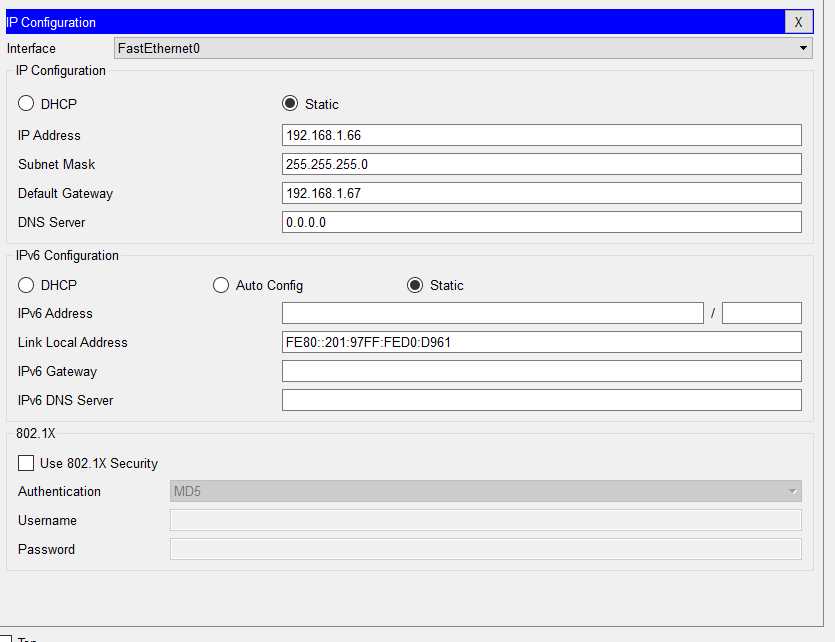The image size is (835, 642).
Task: Click the IPv6 Address input field
Action: pos(493,313)
